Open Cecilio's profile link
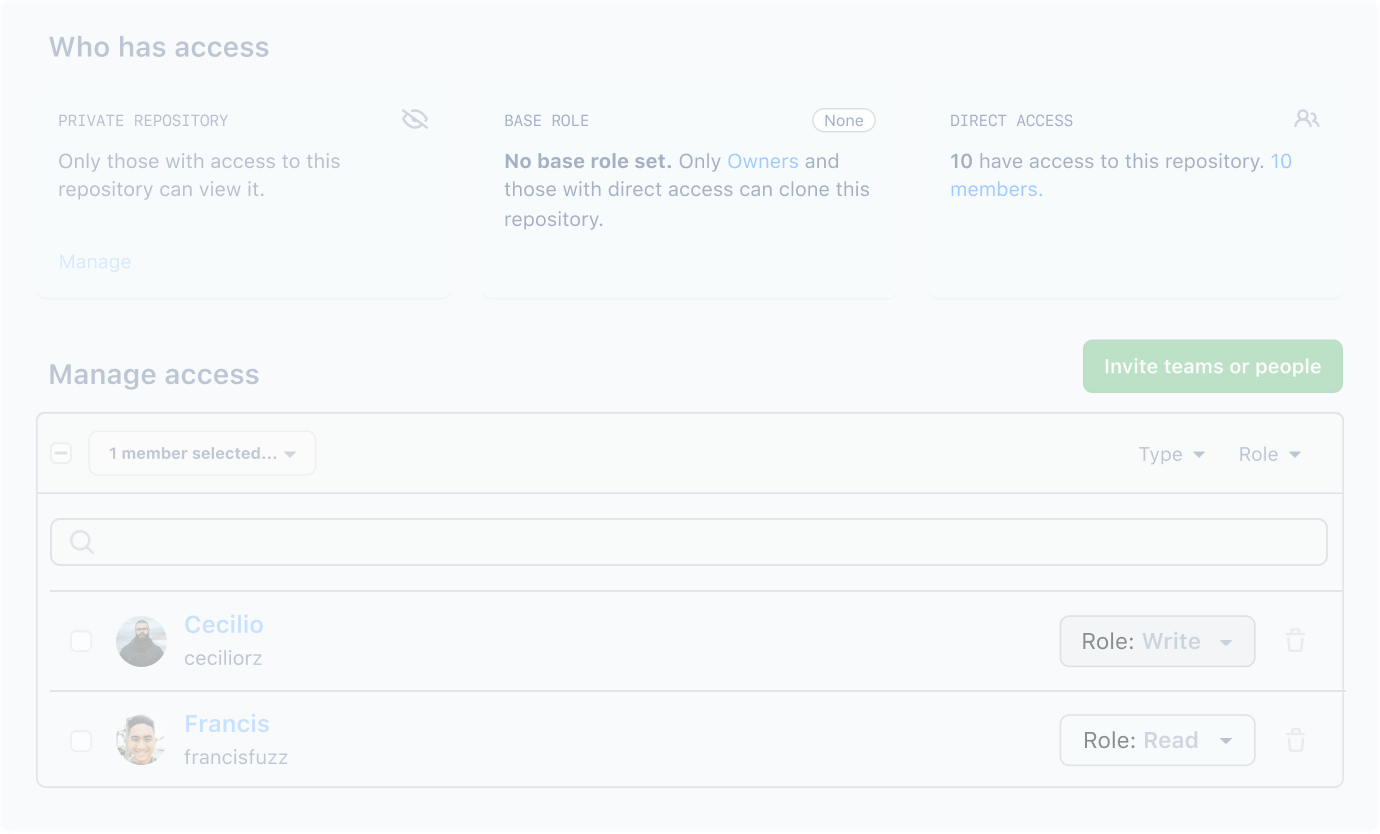Image resolution: width=1380 pixels, height=834 pixels. point(224,624)
